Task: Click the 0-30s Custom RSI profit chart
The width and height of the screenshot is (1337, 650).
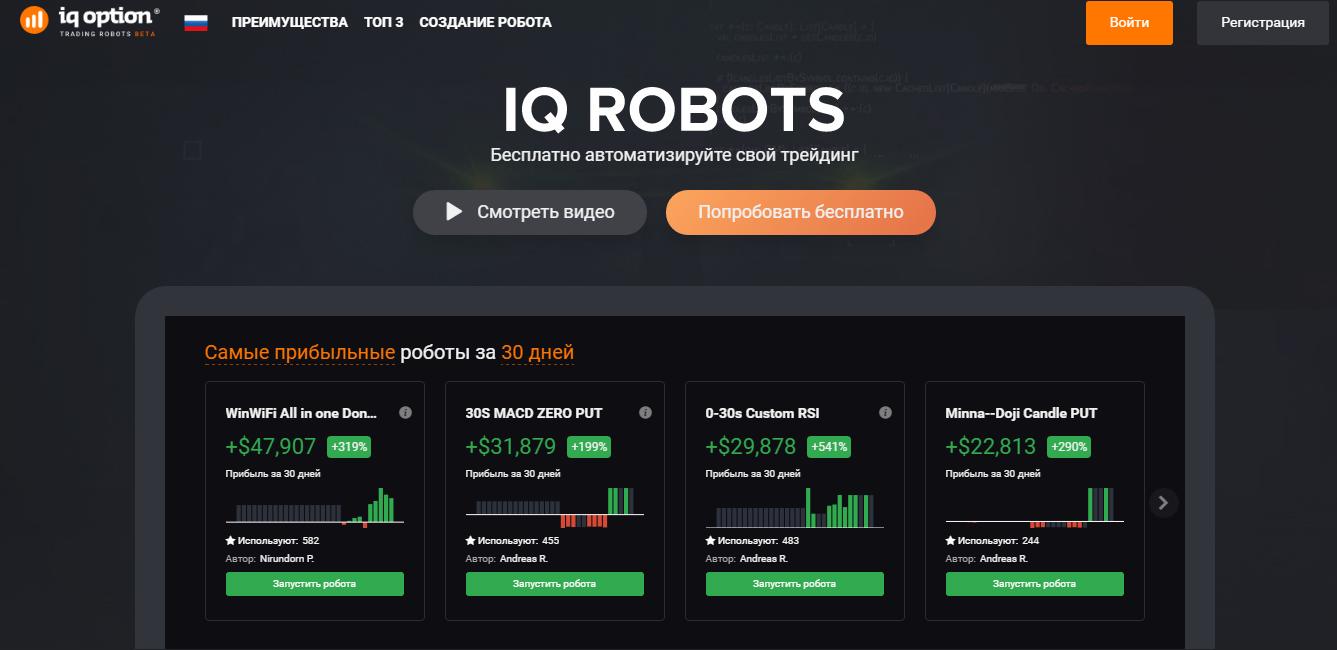Action: 795,508
